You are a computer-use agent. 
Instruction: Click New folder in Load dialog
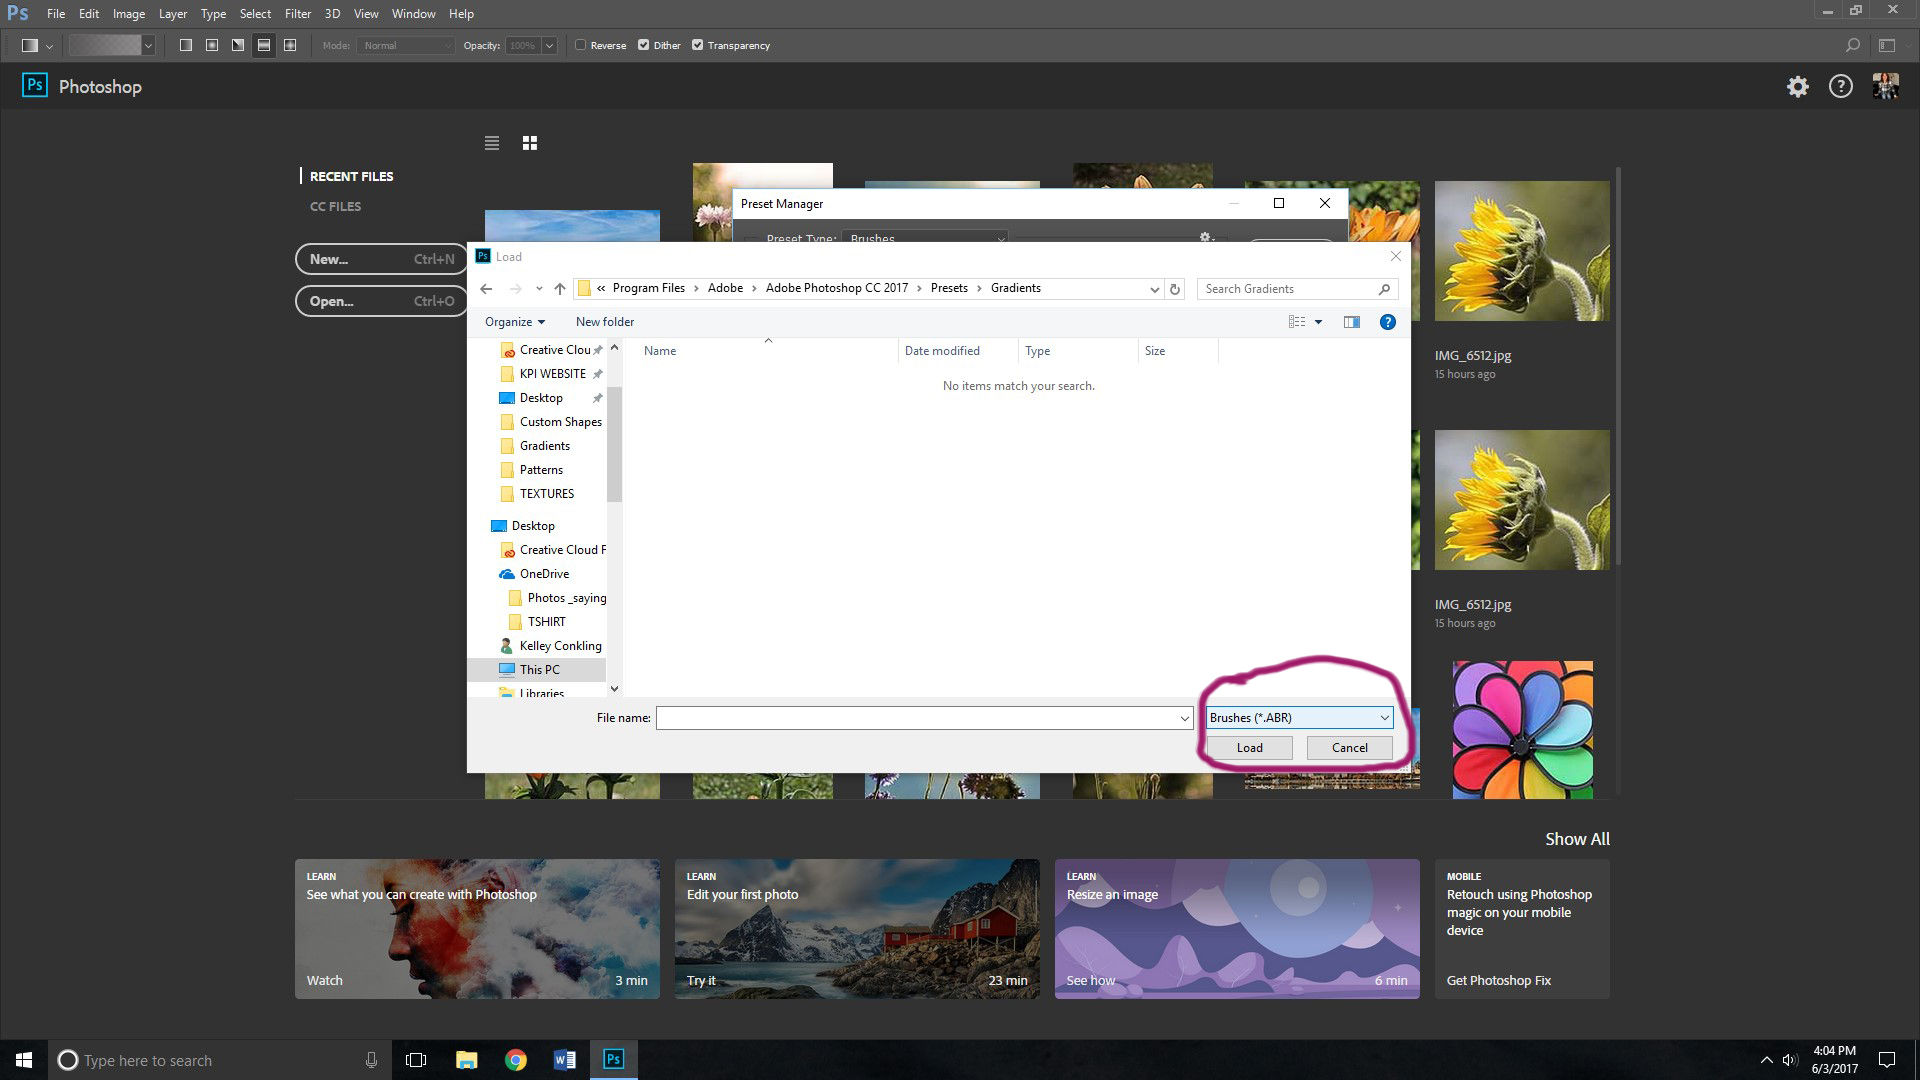tap(605, 322)
